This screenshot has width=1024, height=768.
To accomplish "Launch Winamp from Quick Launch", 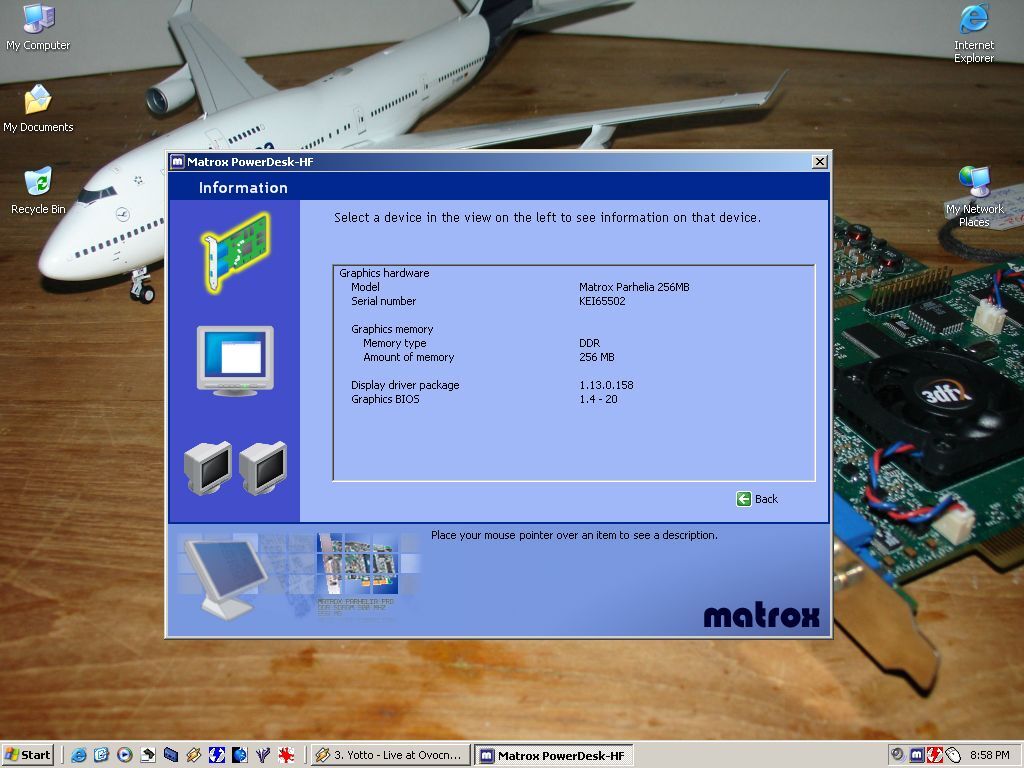I will pyautogui.click(x=193, y=755).
